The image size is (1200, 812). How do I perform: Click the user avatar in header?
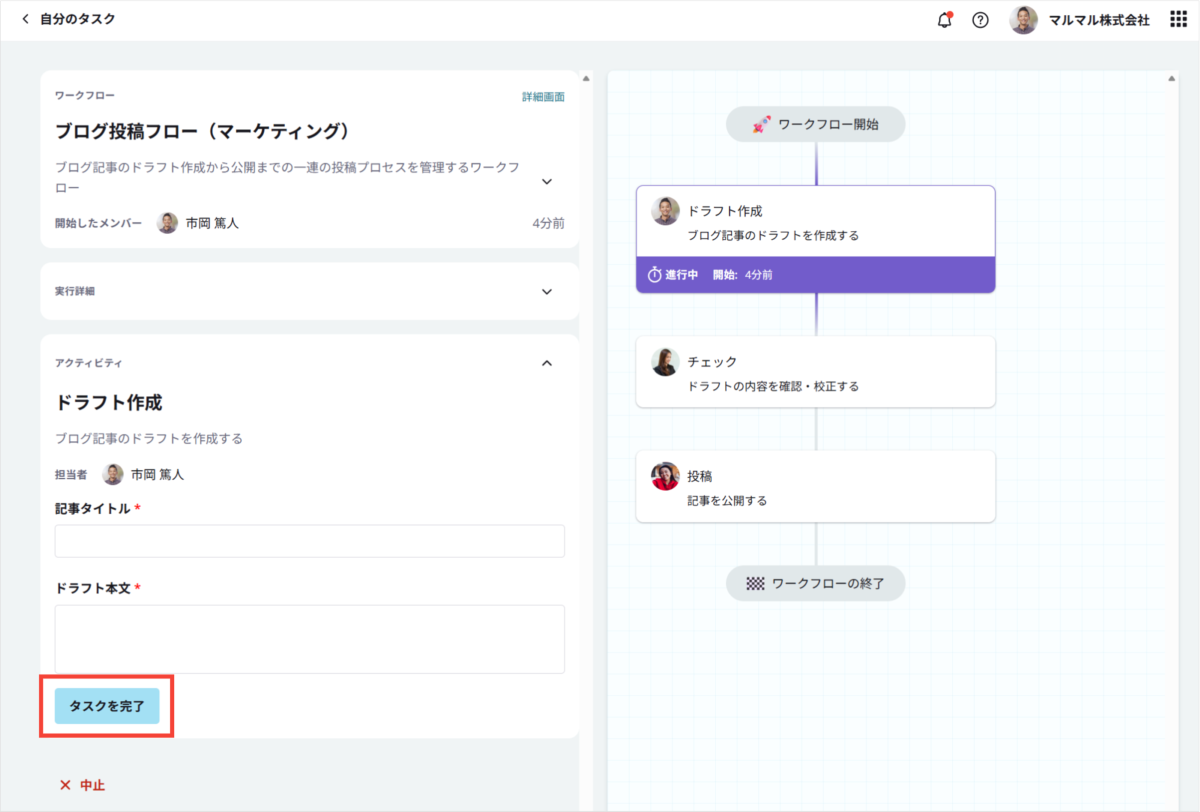pos(1023,20)
